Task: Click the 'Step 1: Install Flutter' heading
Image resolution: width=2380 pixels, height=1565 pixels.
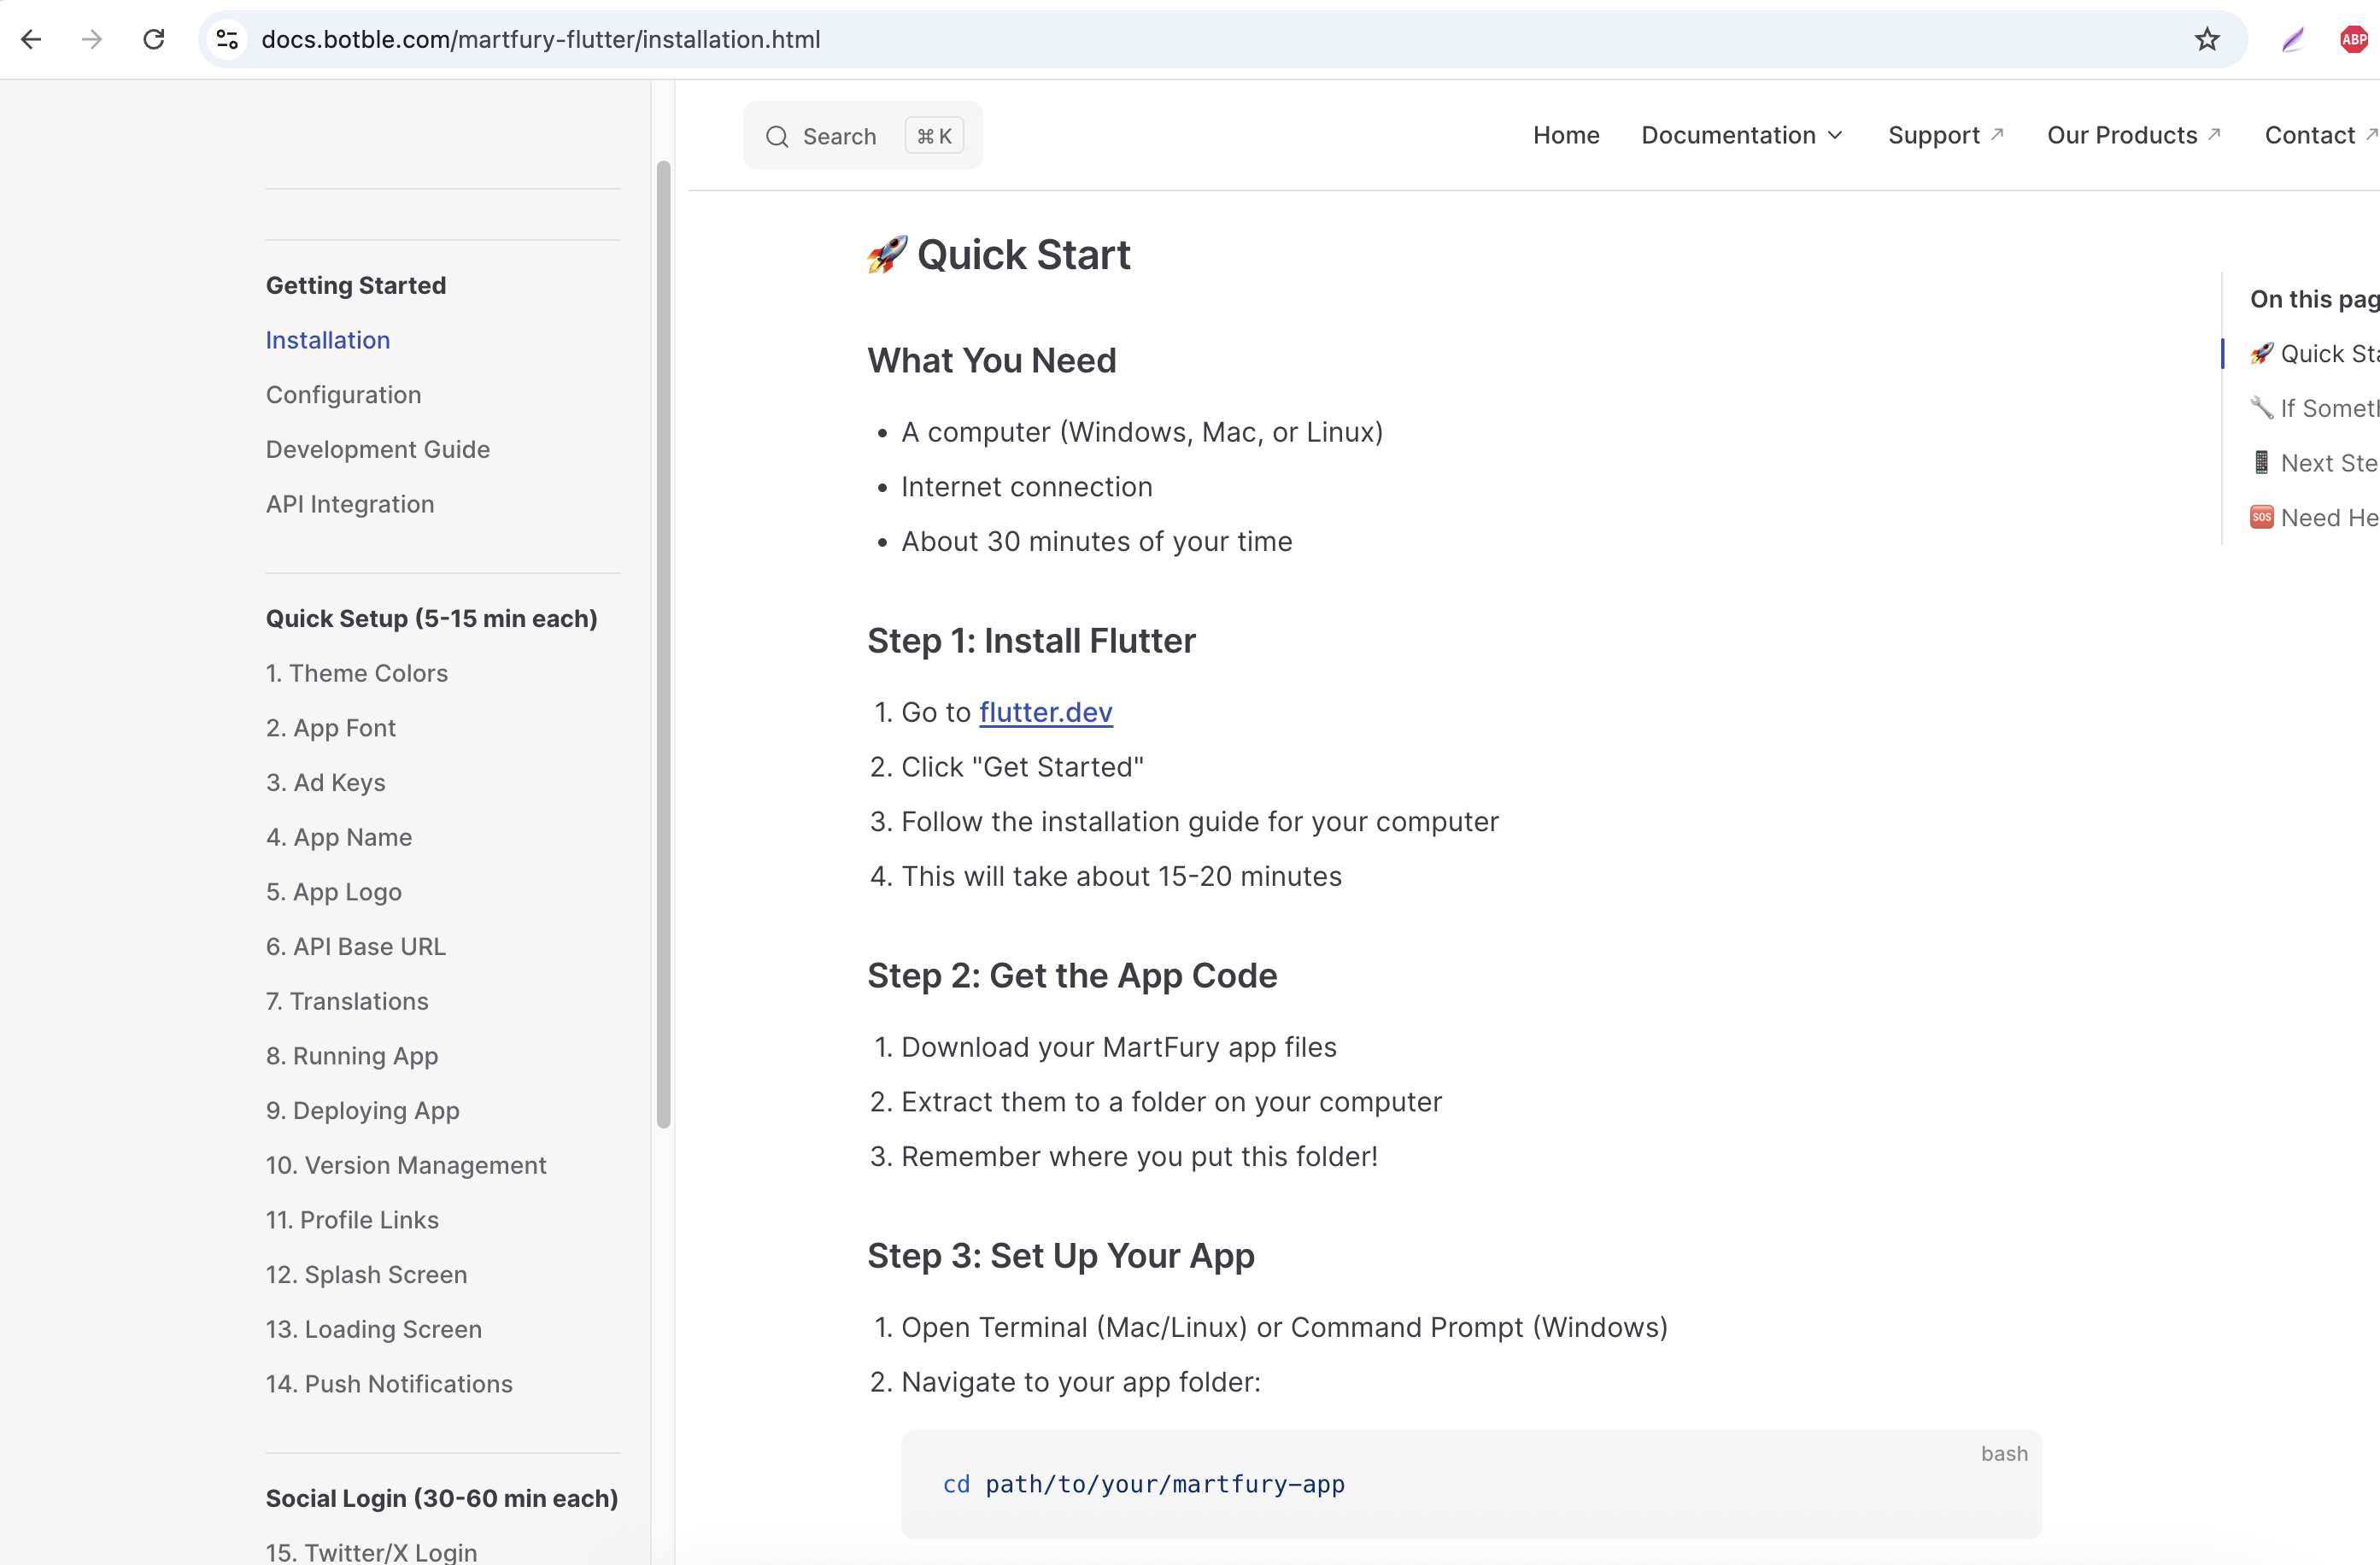Action: (x=1031, y=641)
